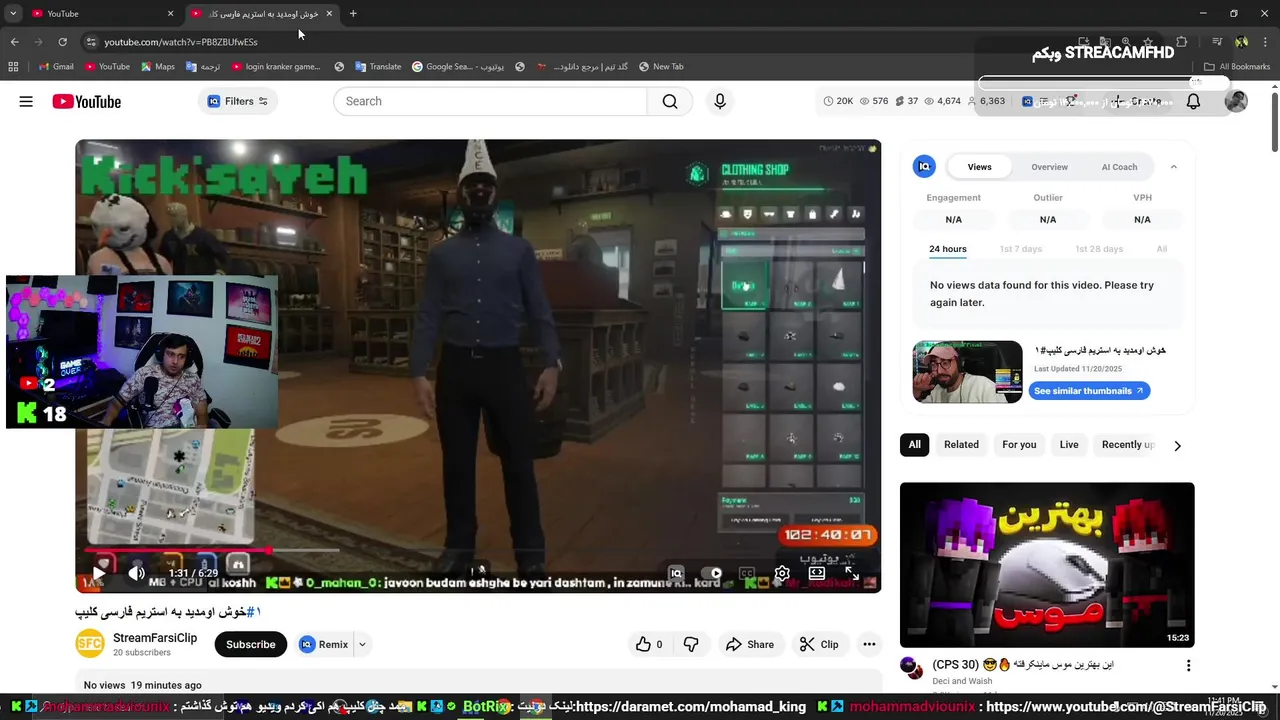Screen dimensions: 1280x720
Task: Select the Related filter chip
Action: coord(961,445)
